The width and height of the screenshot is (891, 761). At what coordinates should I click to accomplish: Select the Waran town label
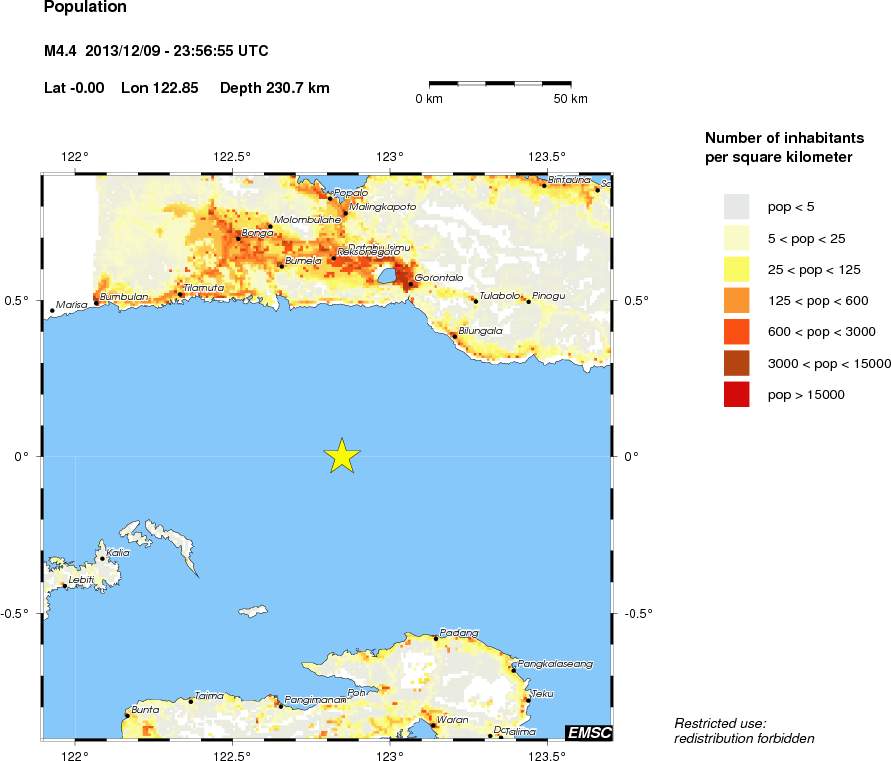point(453,720)
